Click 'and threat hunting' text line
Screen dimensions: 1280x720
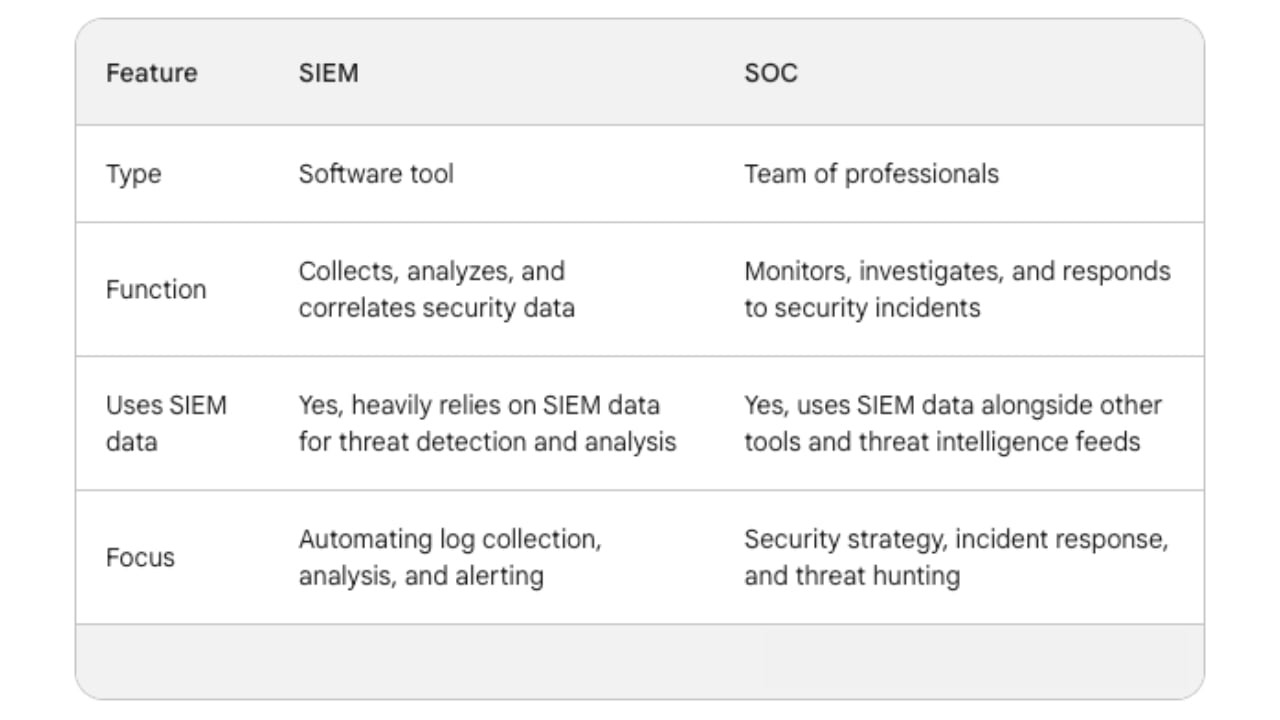click(x=851, y=576)
